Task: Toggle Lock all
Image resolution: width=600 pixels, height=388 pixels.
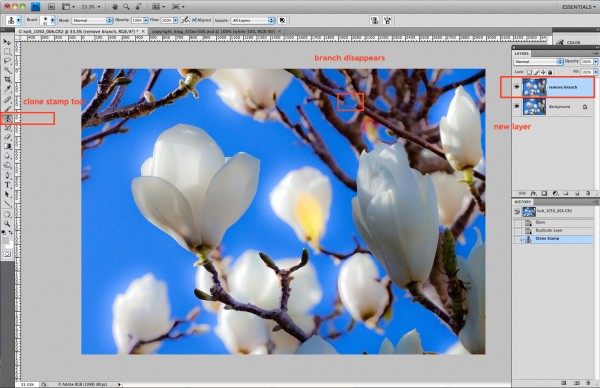Action: click(550, 72)
